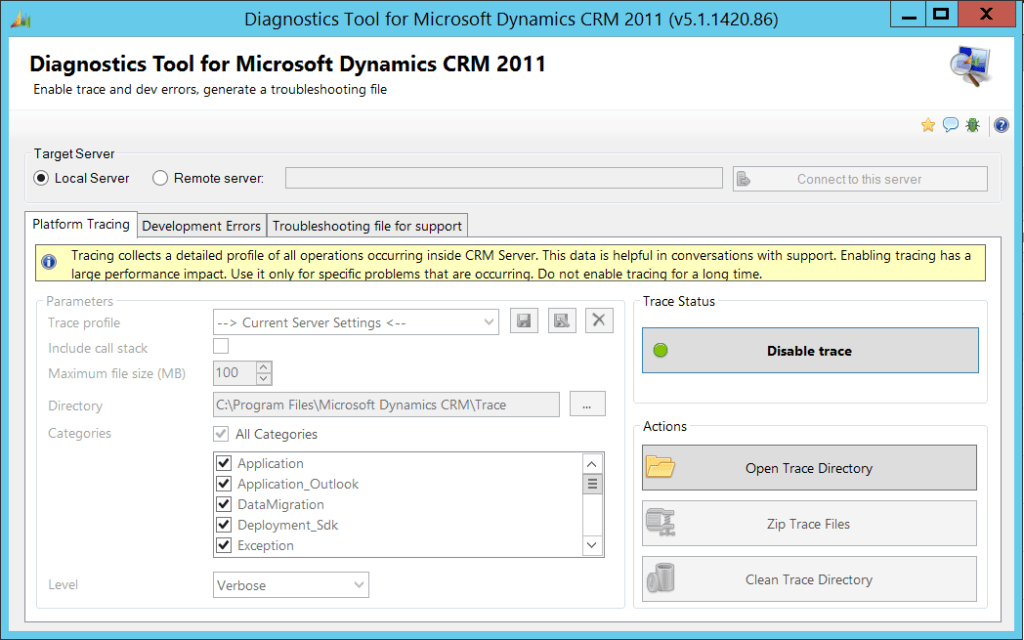Screen dimensions: 1024x640
Task: Open the blue help question icon
Action: [x=1001, y=125]
